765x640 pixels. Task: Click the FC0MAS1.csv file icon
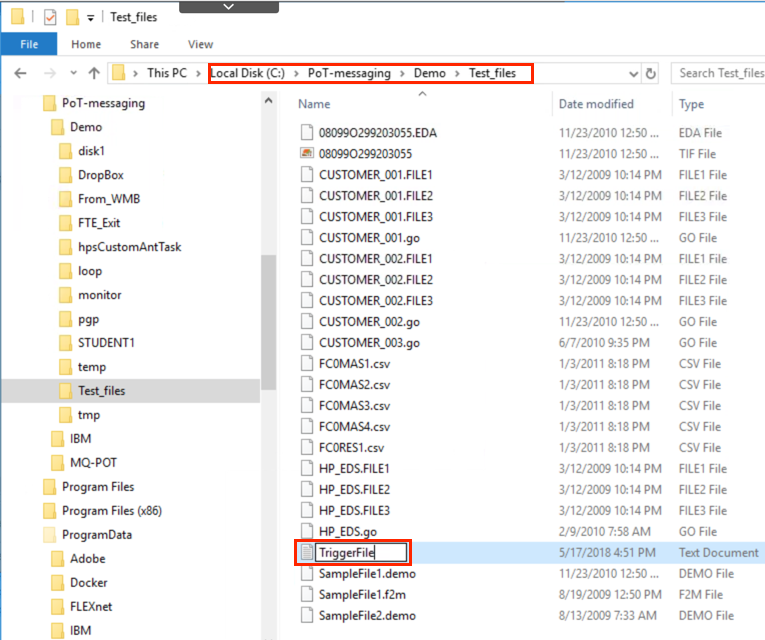point(306,363)
